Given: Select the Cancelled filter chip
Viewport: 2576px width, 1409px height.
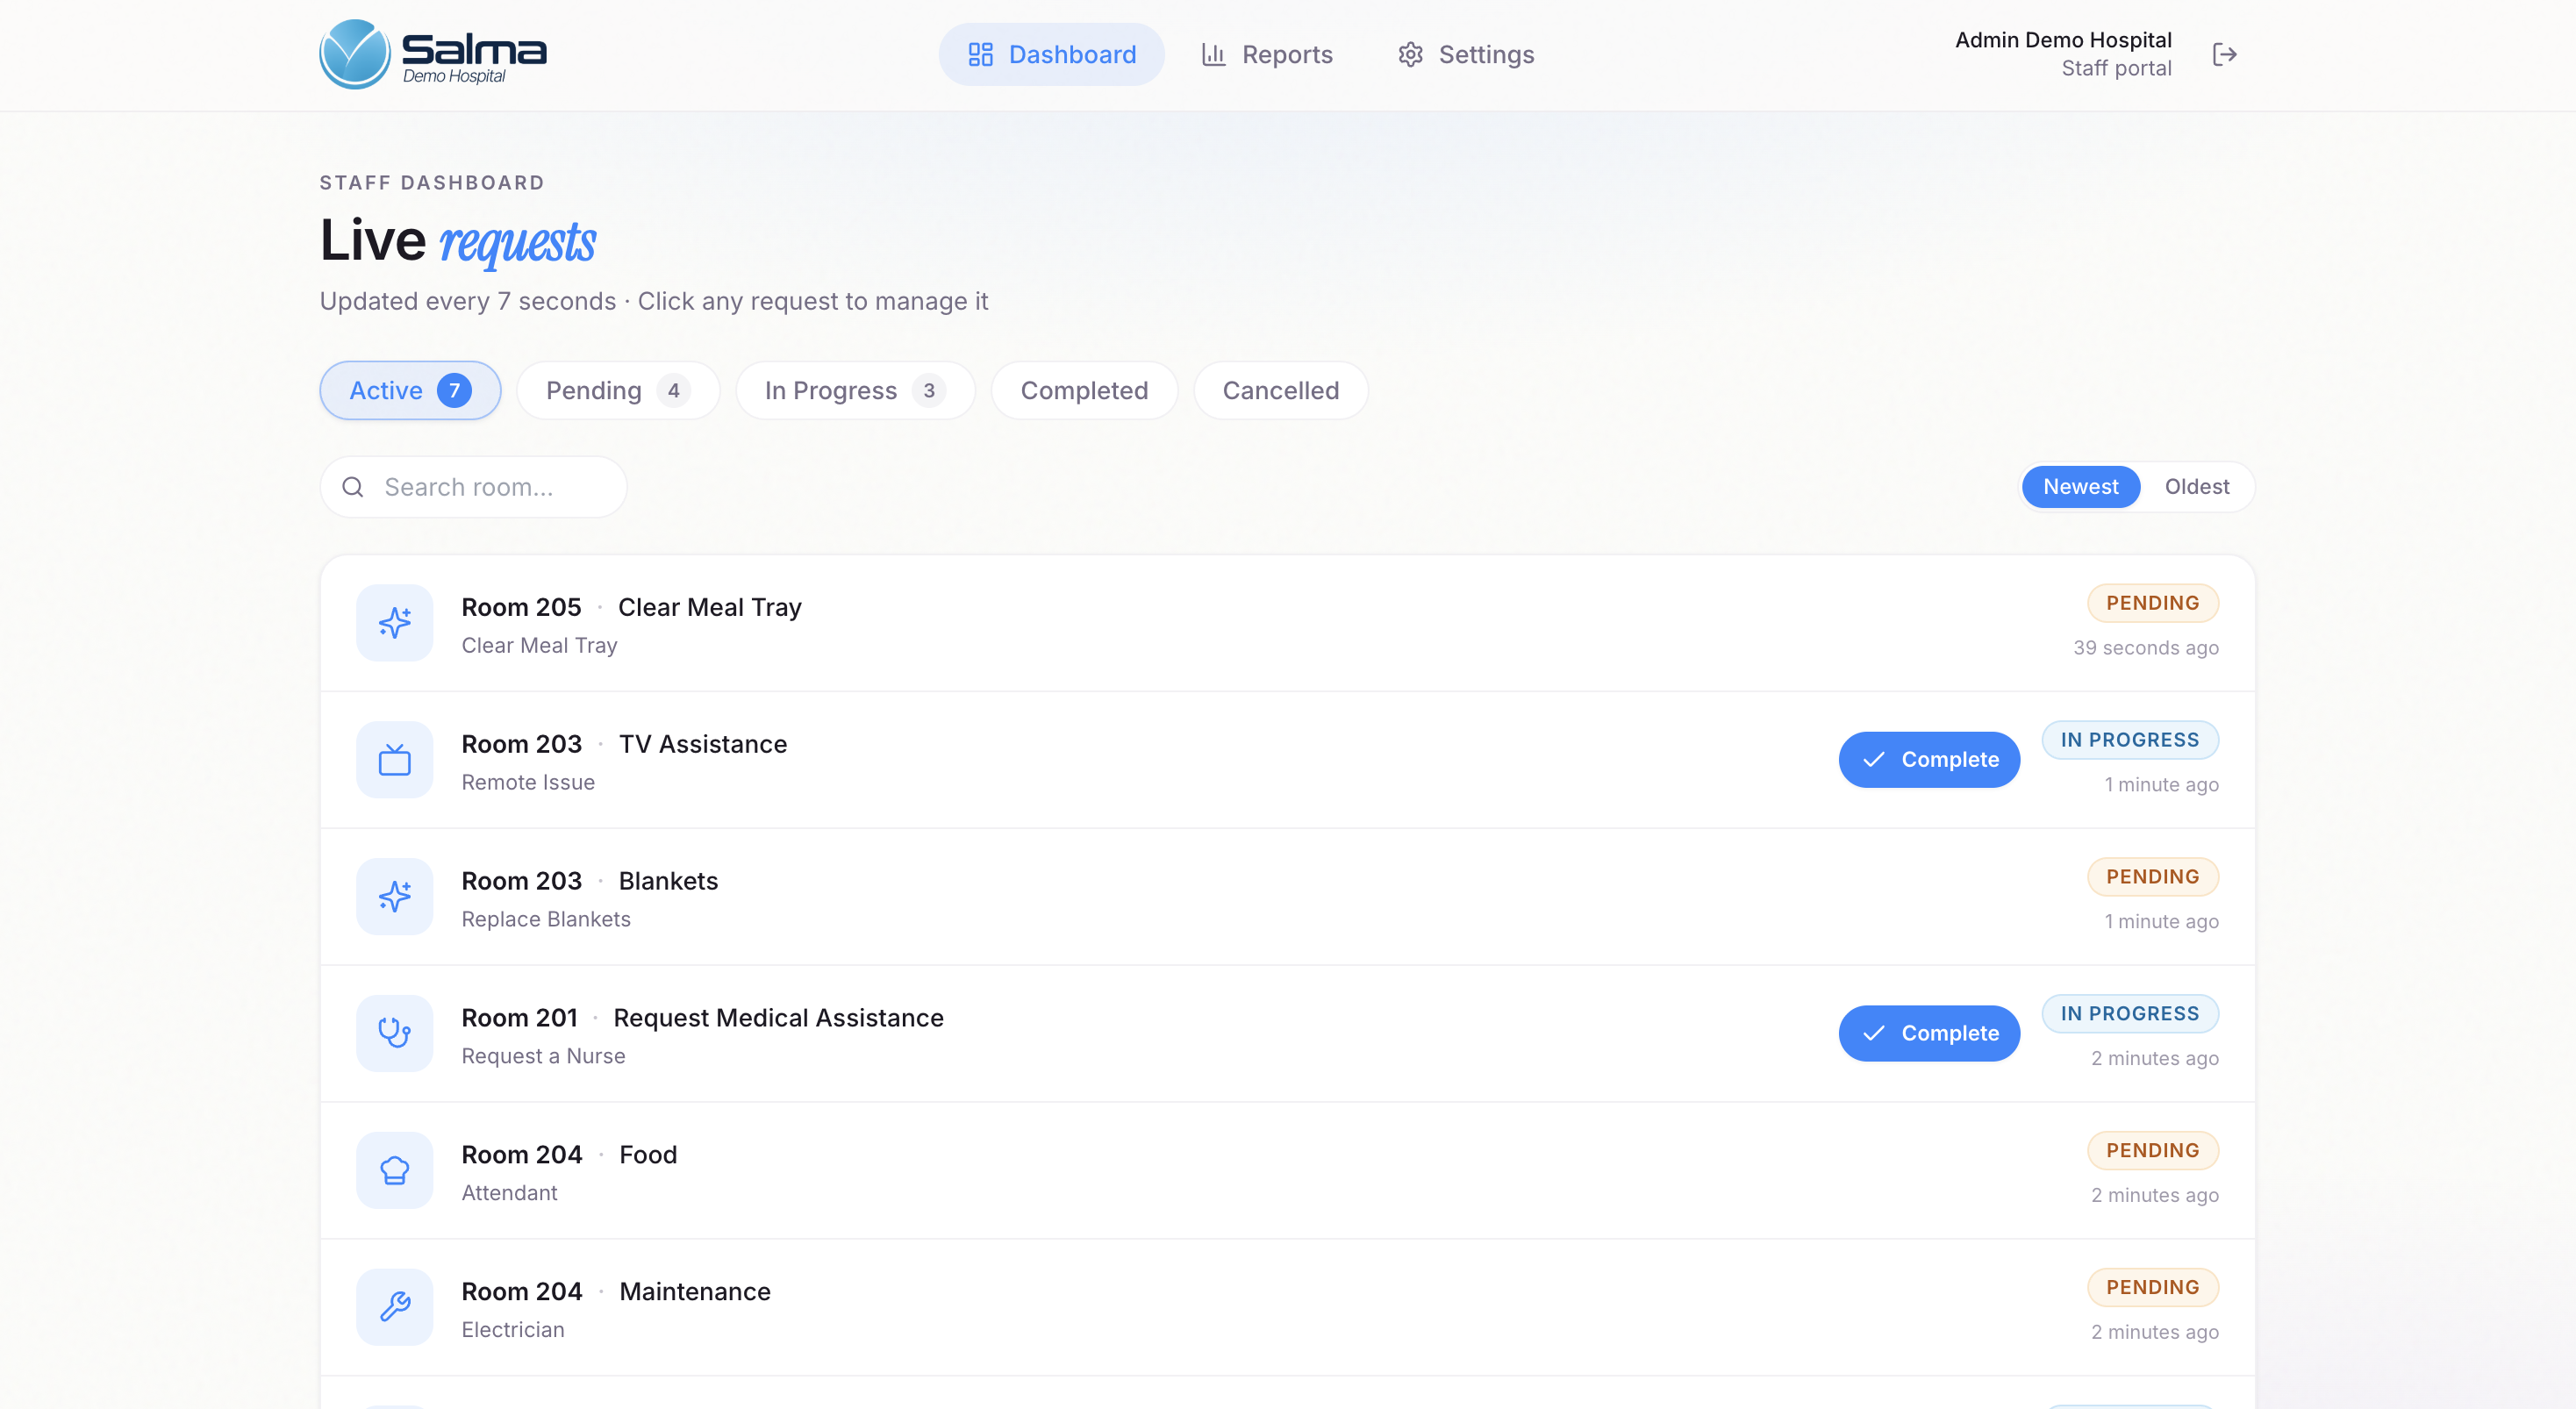Looking at the screenshot, I should pos(1280,390).
